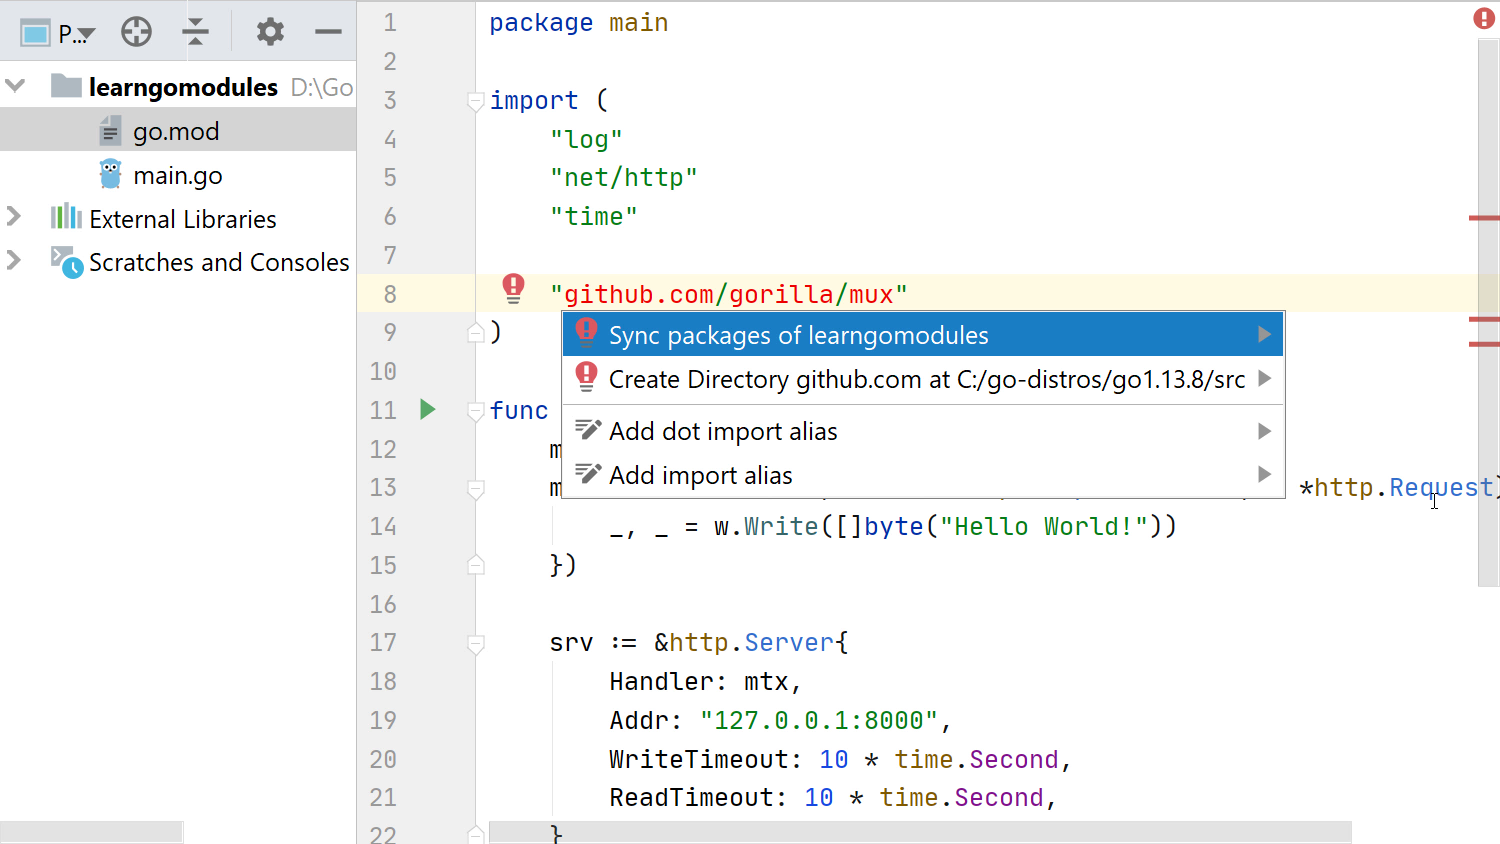Click top error stripe mark in right gutter
The height and width of the screenshot is (844, 1500).
click(1484, 217)
